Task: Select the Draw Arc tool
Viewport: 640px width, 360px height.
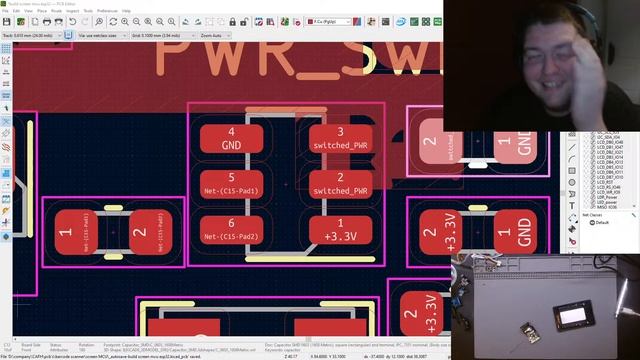Action: coord(572,159)
